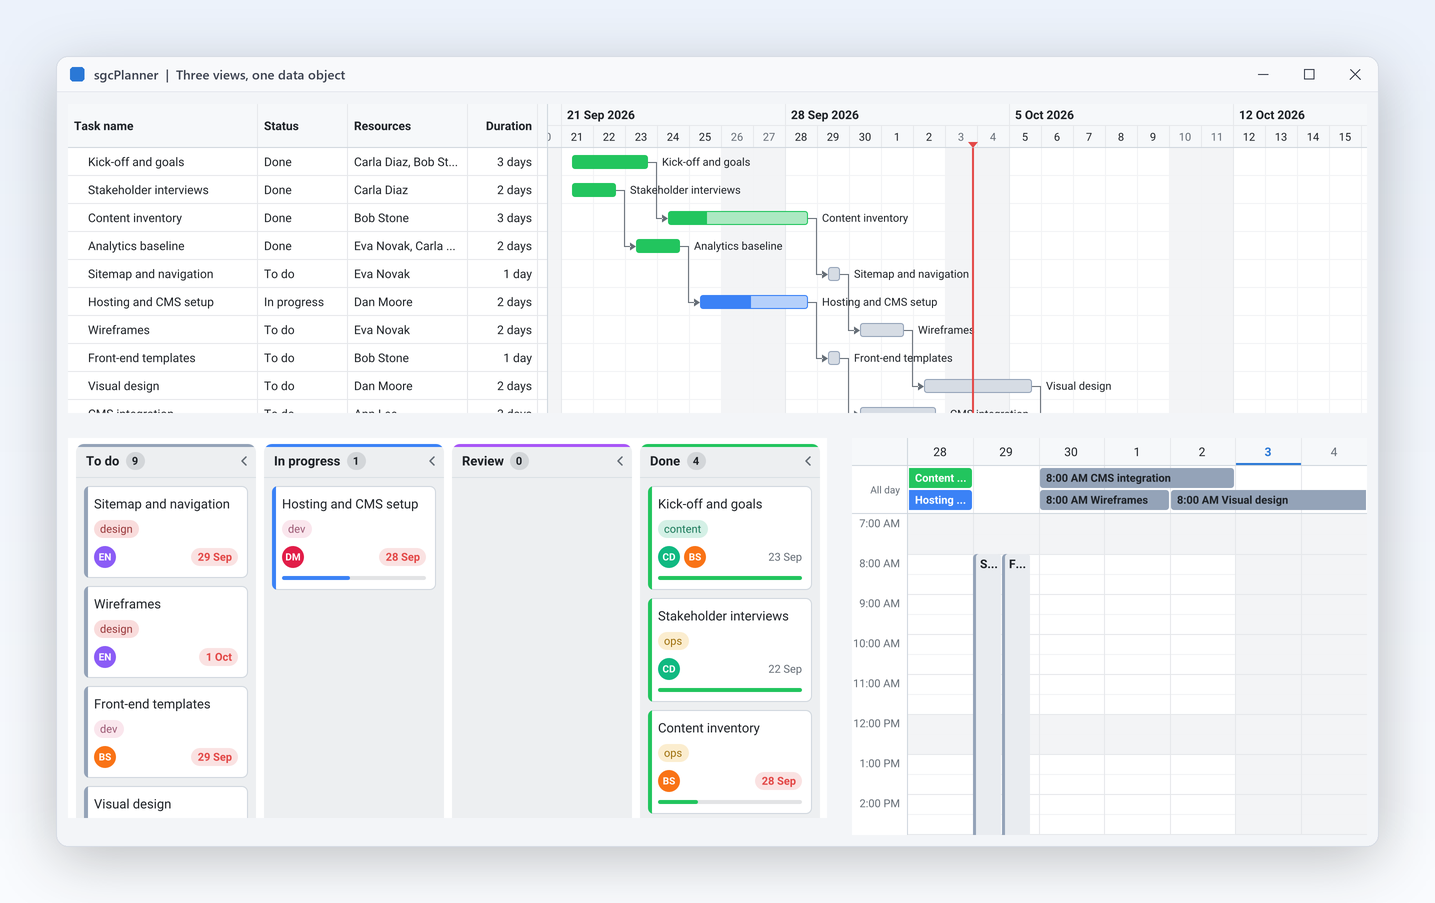This screenshot has width=1435, height=903.
Task: Click the red today marker in Gantt
Action: [x=973, y=278]
